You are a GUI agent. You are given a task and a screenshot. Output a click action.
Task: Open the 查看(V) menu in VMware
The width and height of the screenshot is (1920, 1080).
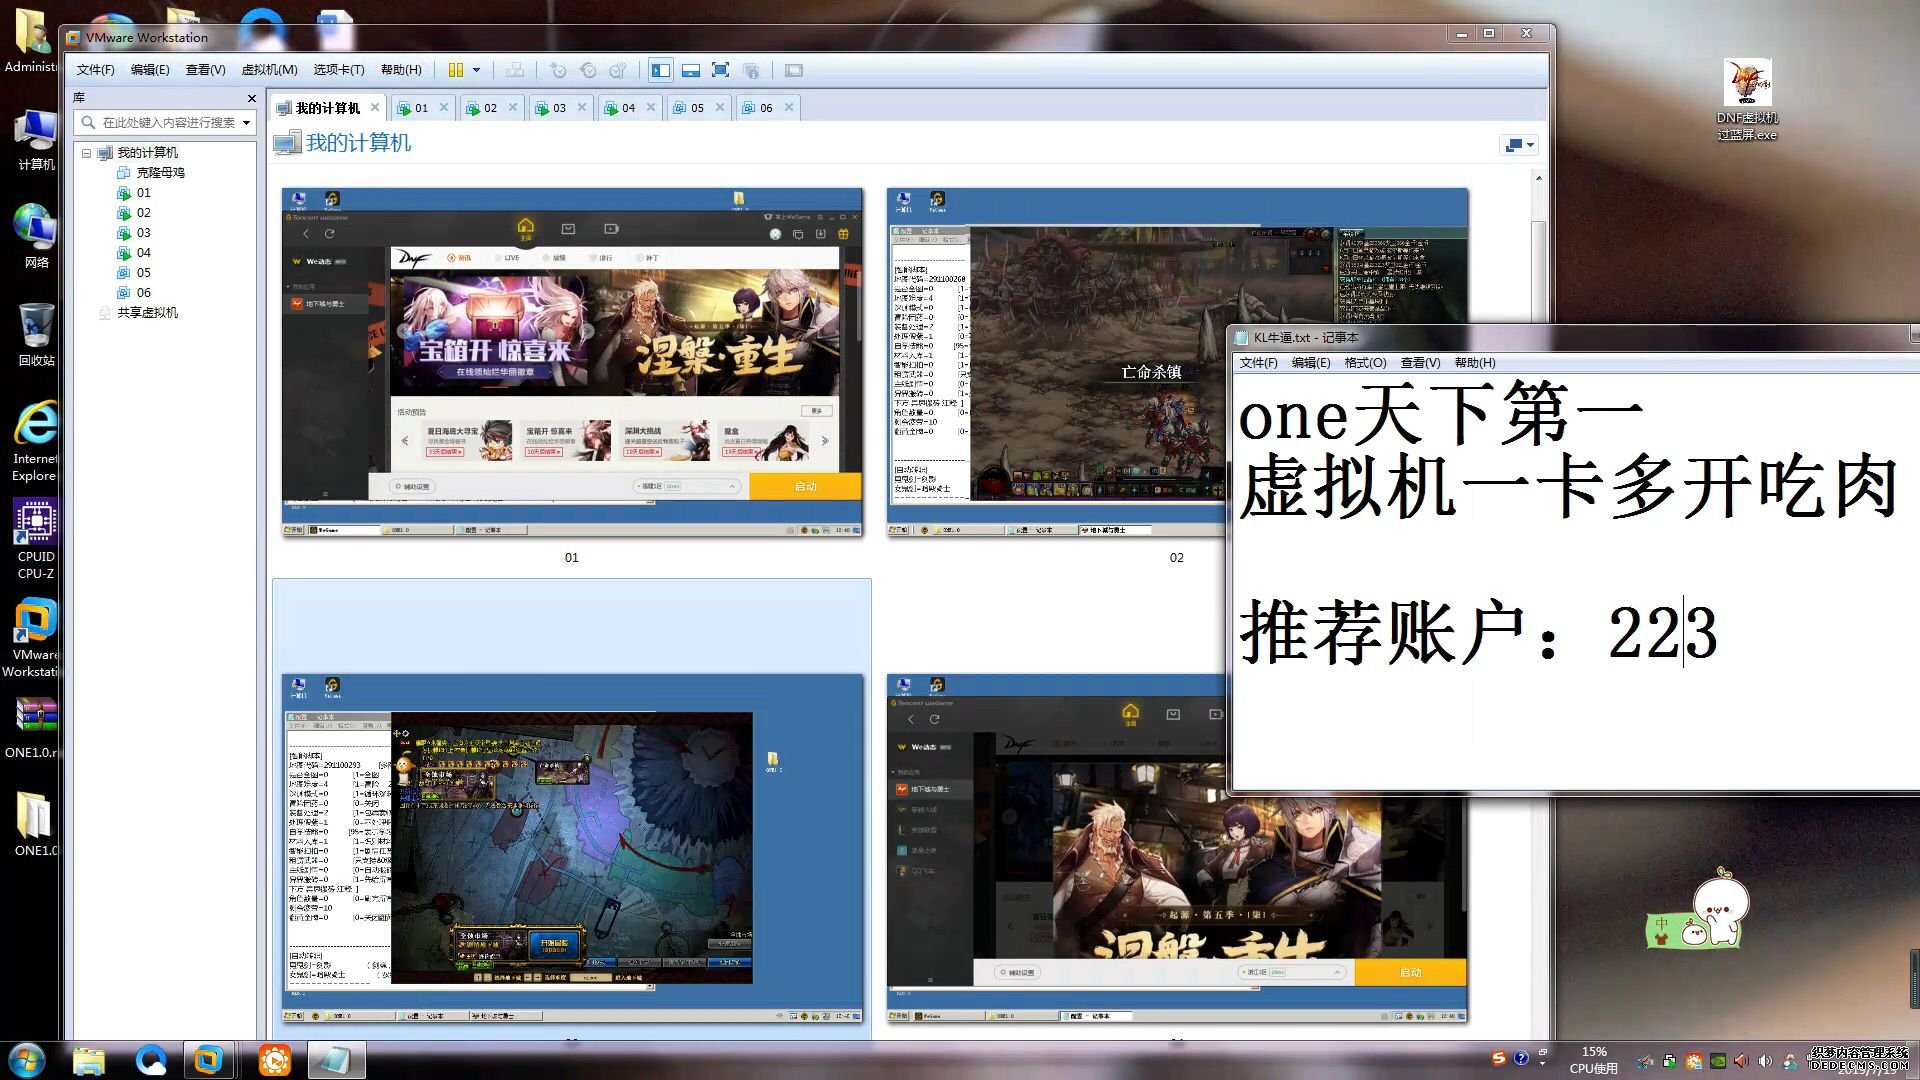pyautogui.click(x=205, y=70)
